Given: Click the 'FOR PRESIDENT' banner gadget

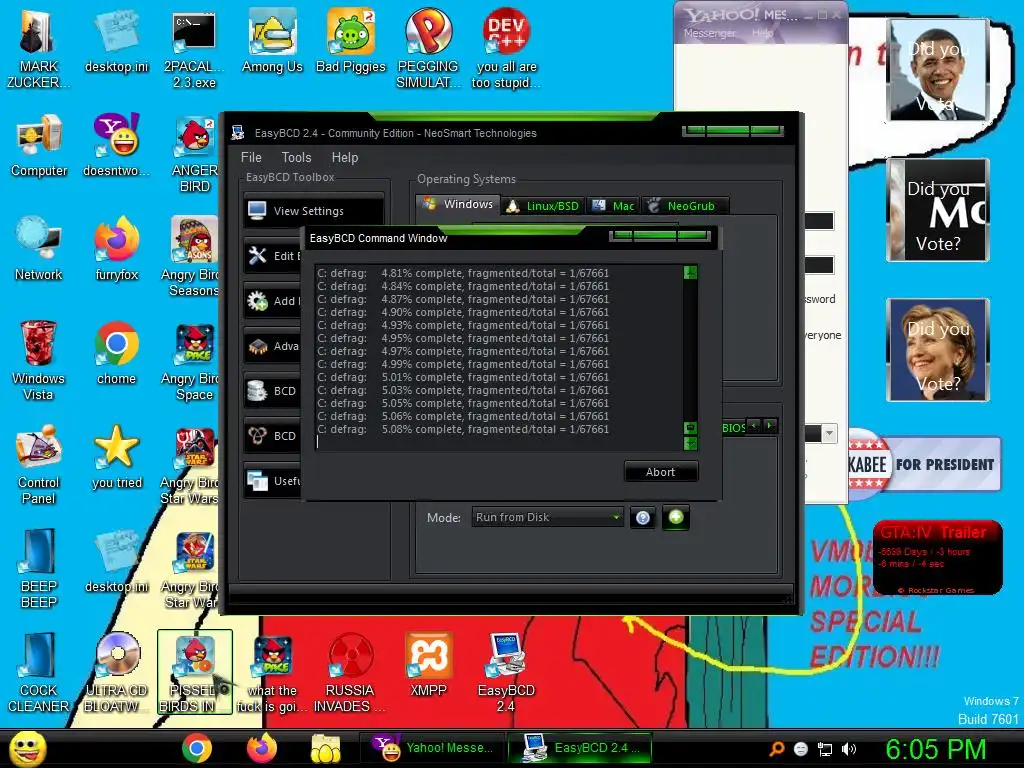Looking at the screenshot, I should [x=924, y=464].
